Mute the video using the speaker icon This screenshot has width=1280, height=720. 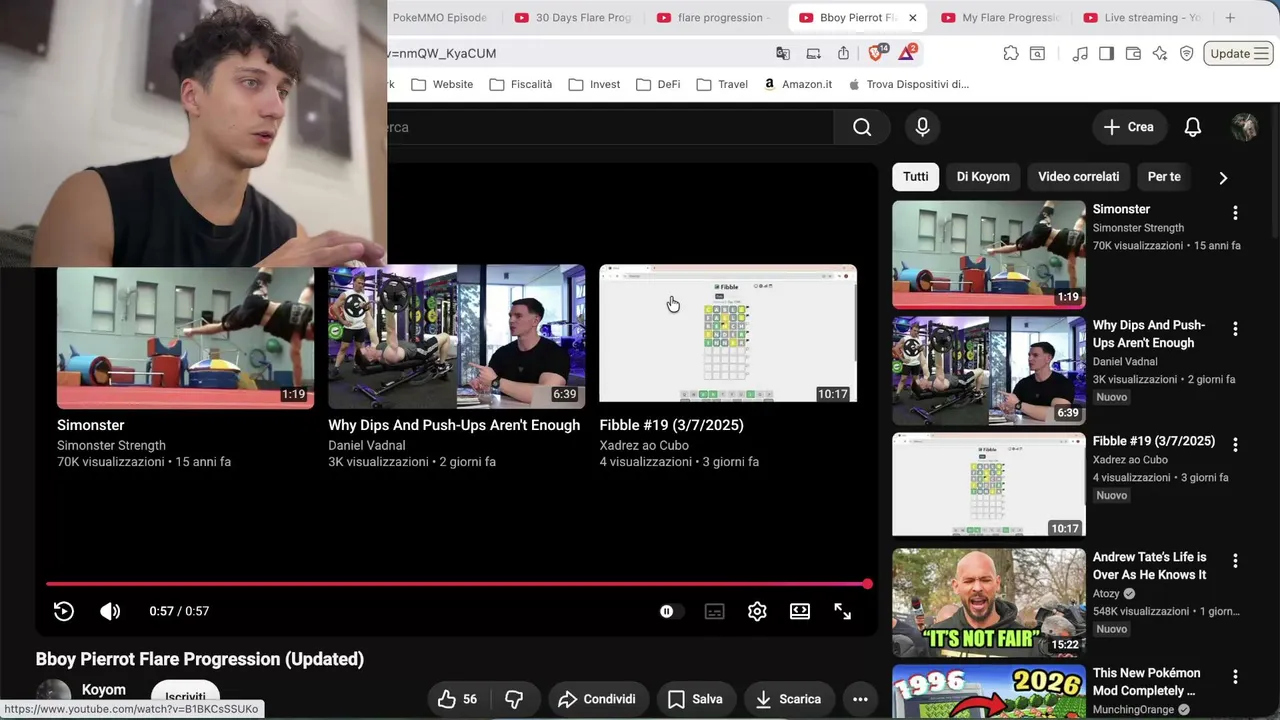[x=110, y=611]
